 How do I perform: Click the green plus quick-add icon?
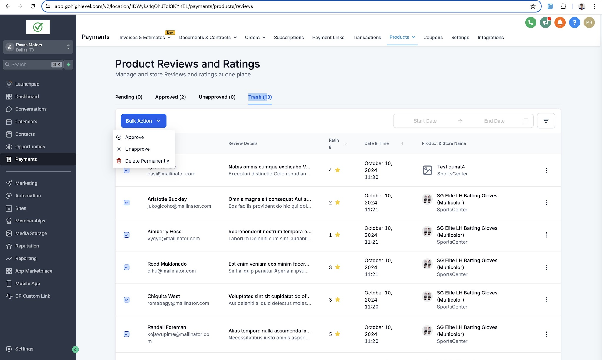click(x=68, y=64)
